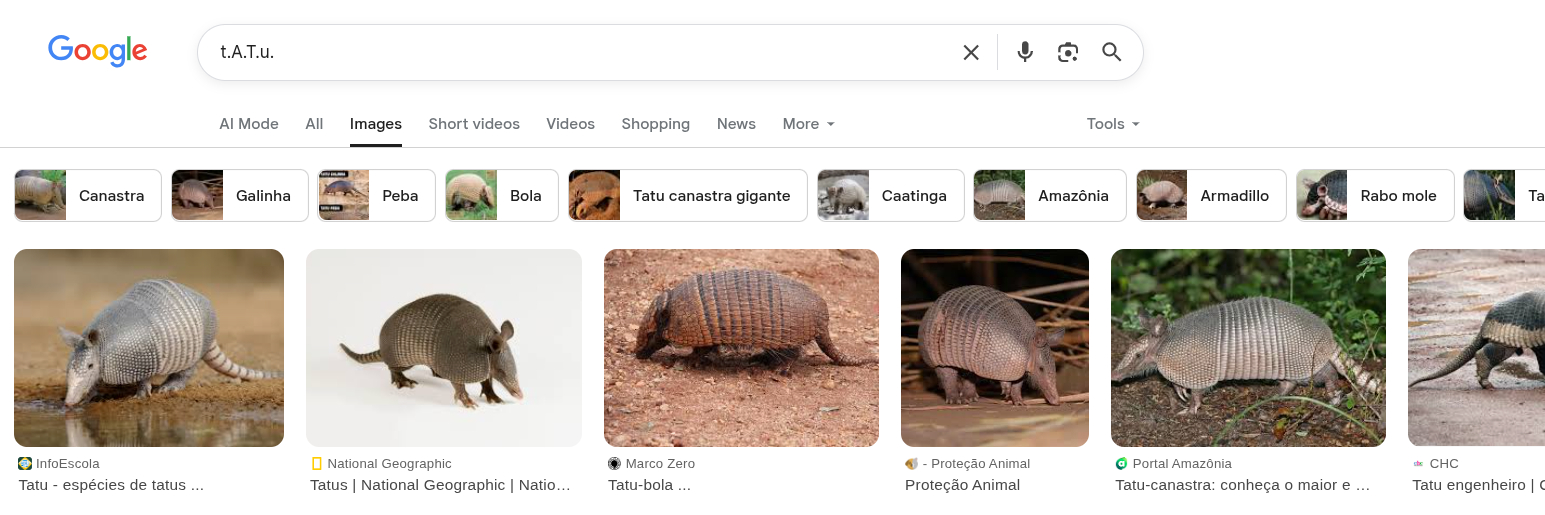Screen dimensions: 1545x515
Task: Click the Portal Amazônia source favicon
Action: click(x=1122, y=463)
